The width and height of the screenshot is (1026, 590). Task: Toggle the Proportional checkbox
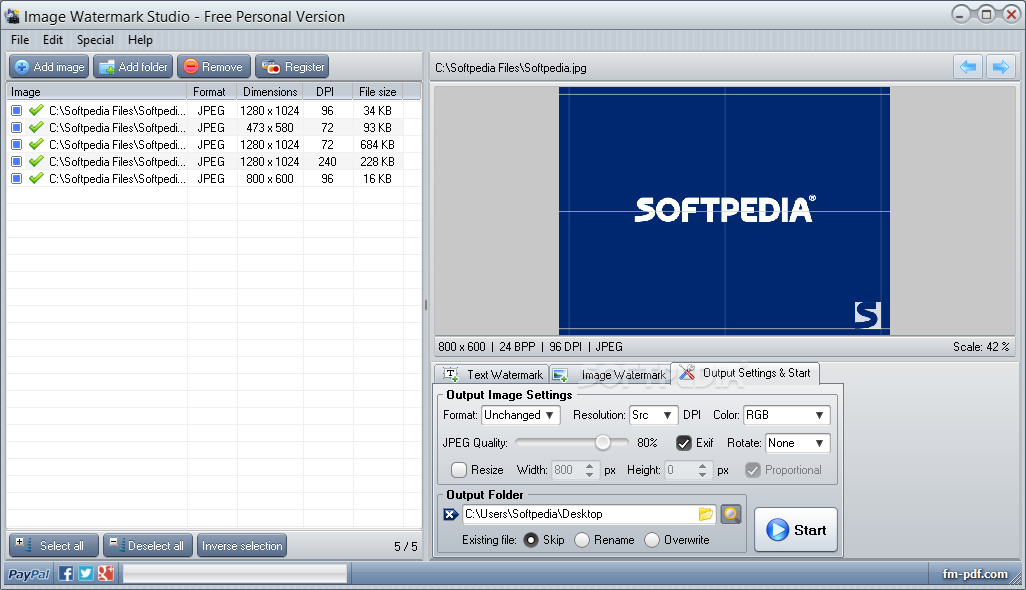(x=753, y=470)
